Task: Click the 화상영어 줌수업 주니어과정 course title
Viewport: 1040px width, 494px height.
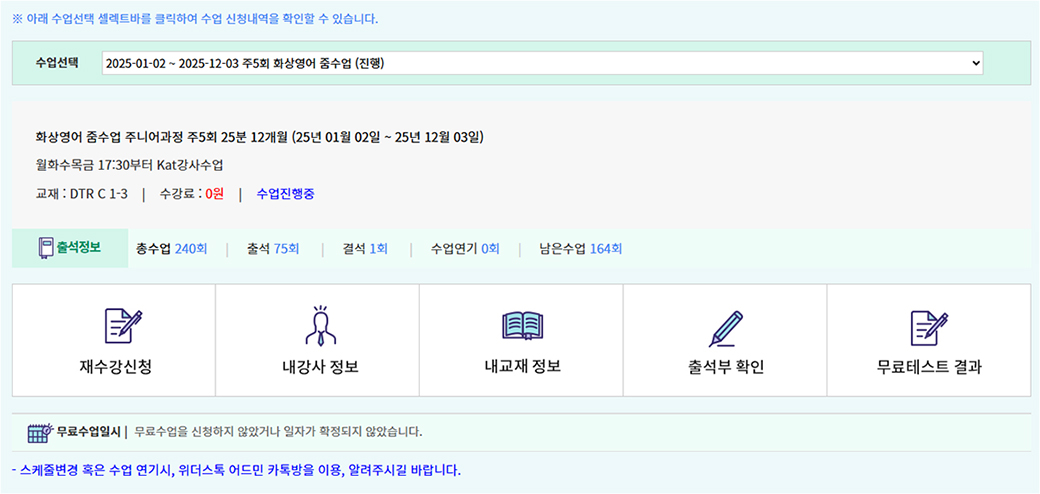Action: pos(259,137)
